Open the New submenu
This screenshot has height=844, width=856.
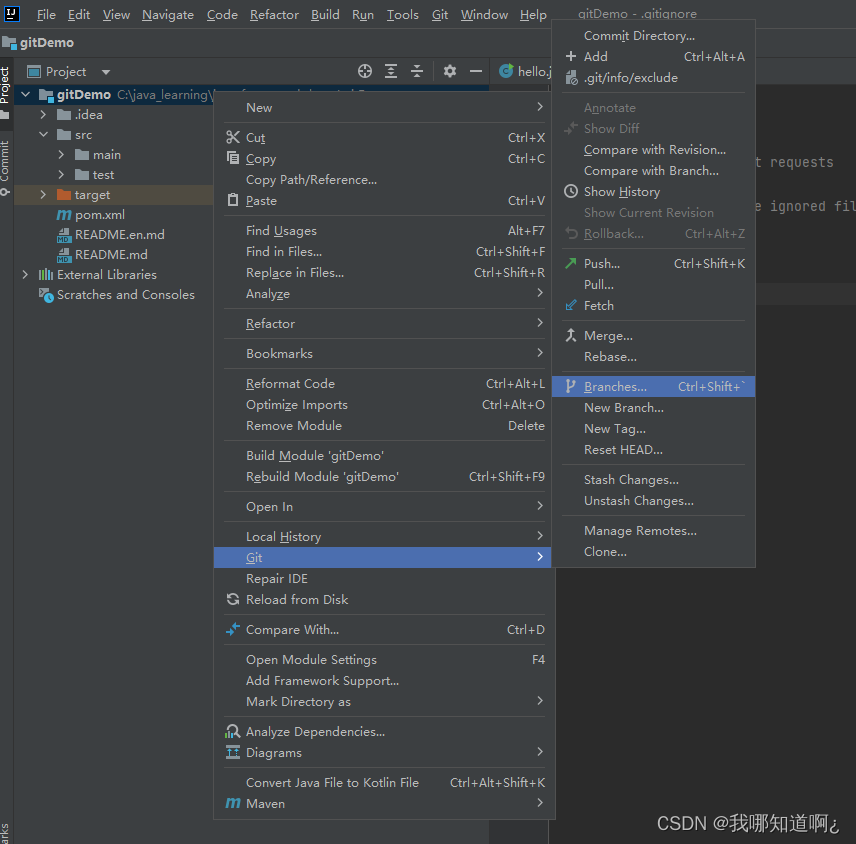pyautogui.click(x=384, y=108)
